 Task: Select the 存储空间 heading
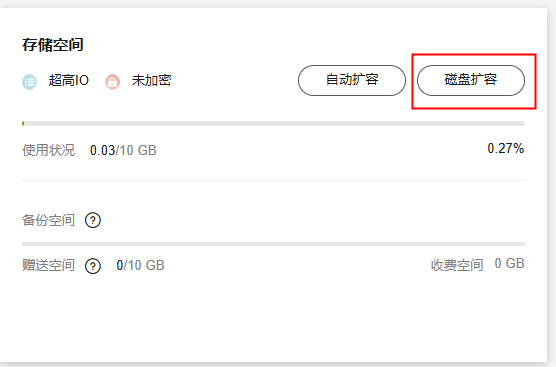coord(53,45)
